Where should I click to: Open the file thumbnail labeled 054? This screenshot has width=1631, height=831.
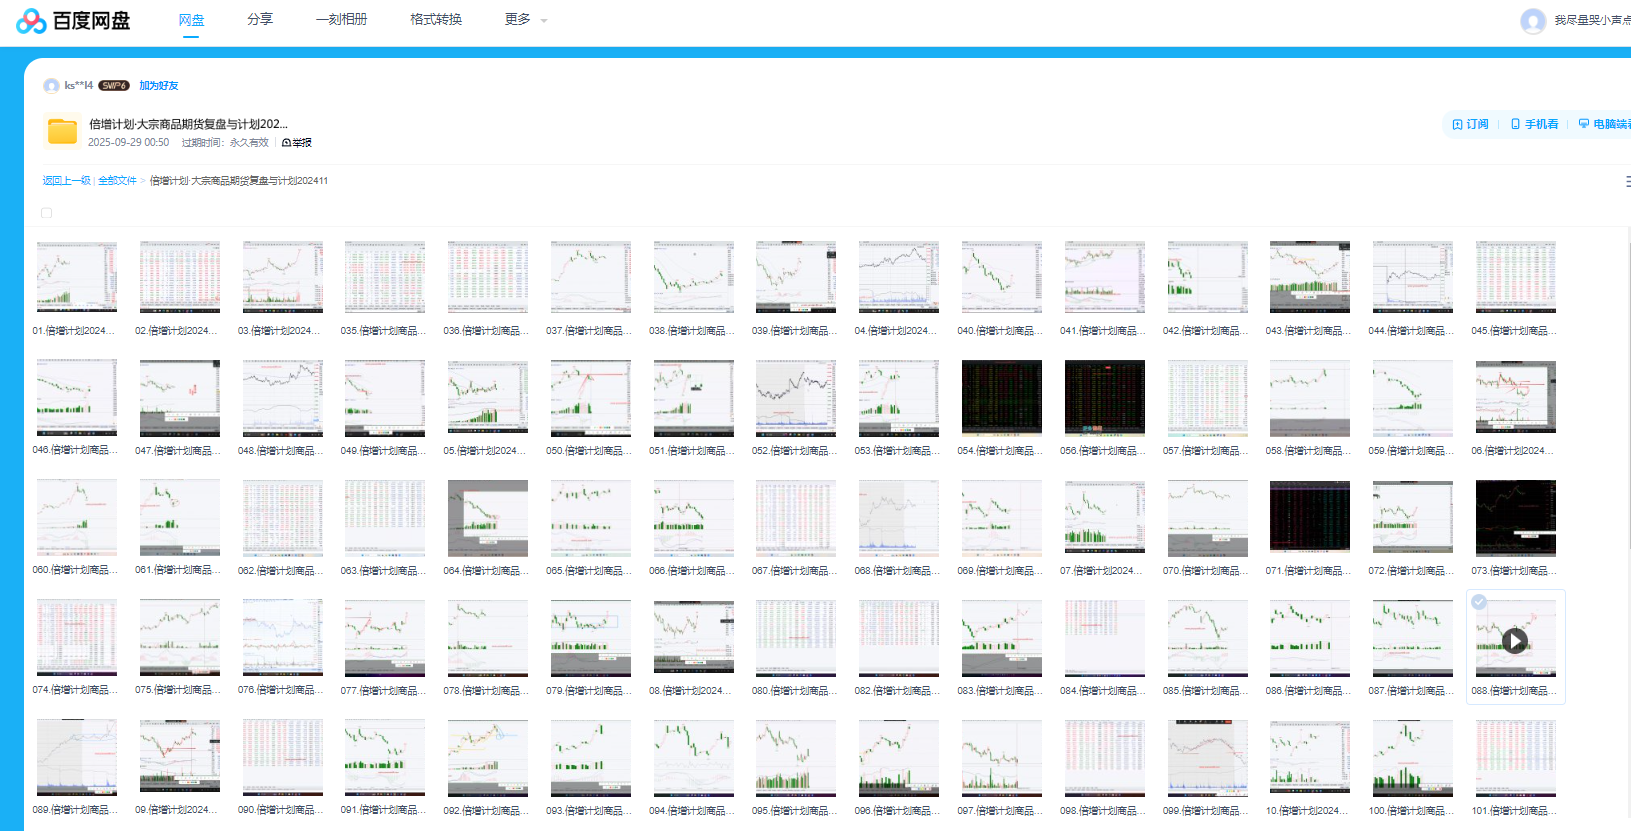(x=1001, y=399)
